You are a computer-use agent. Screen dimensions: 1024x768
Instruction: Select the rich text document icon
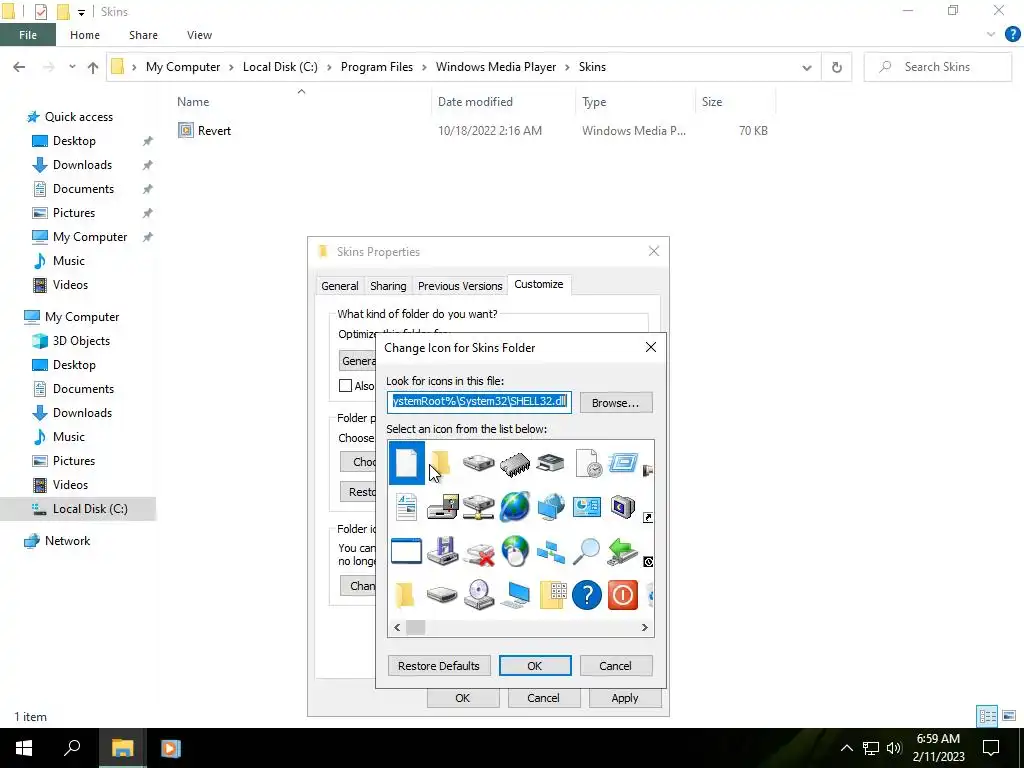click(406, 507)
